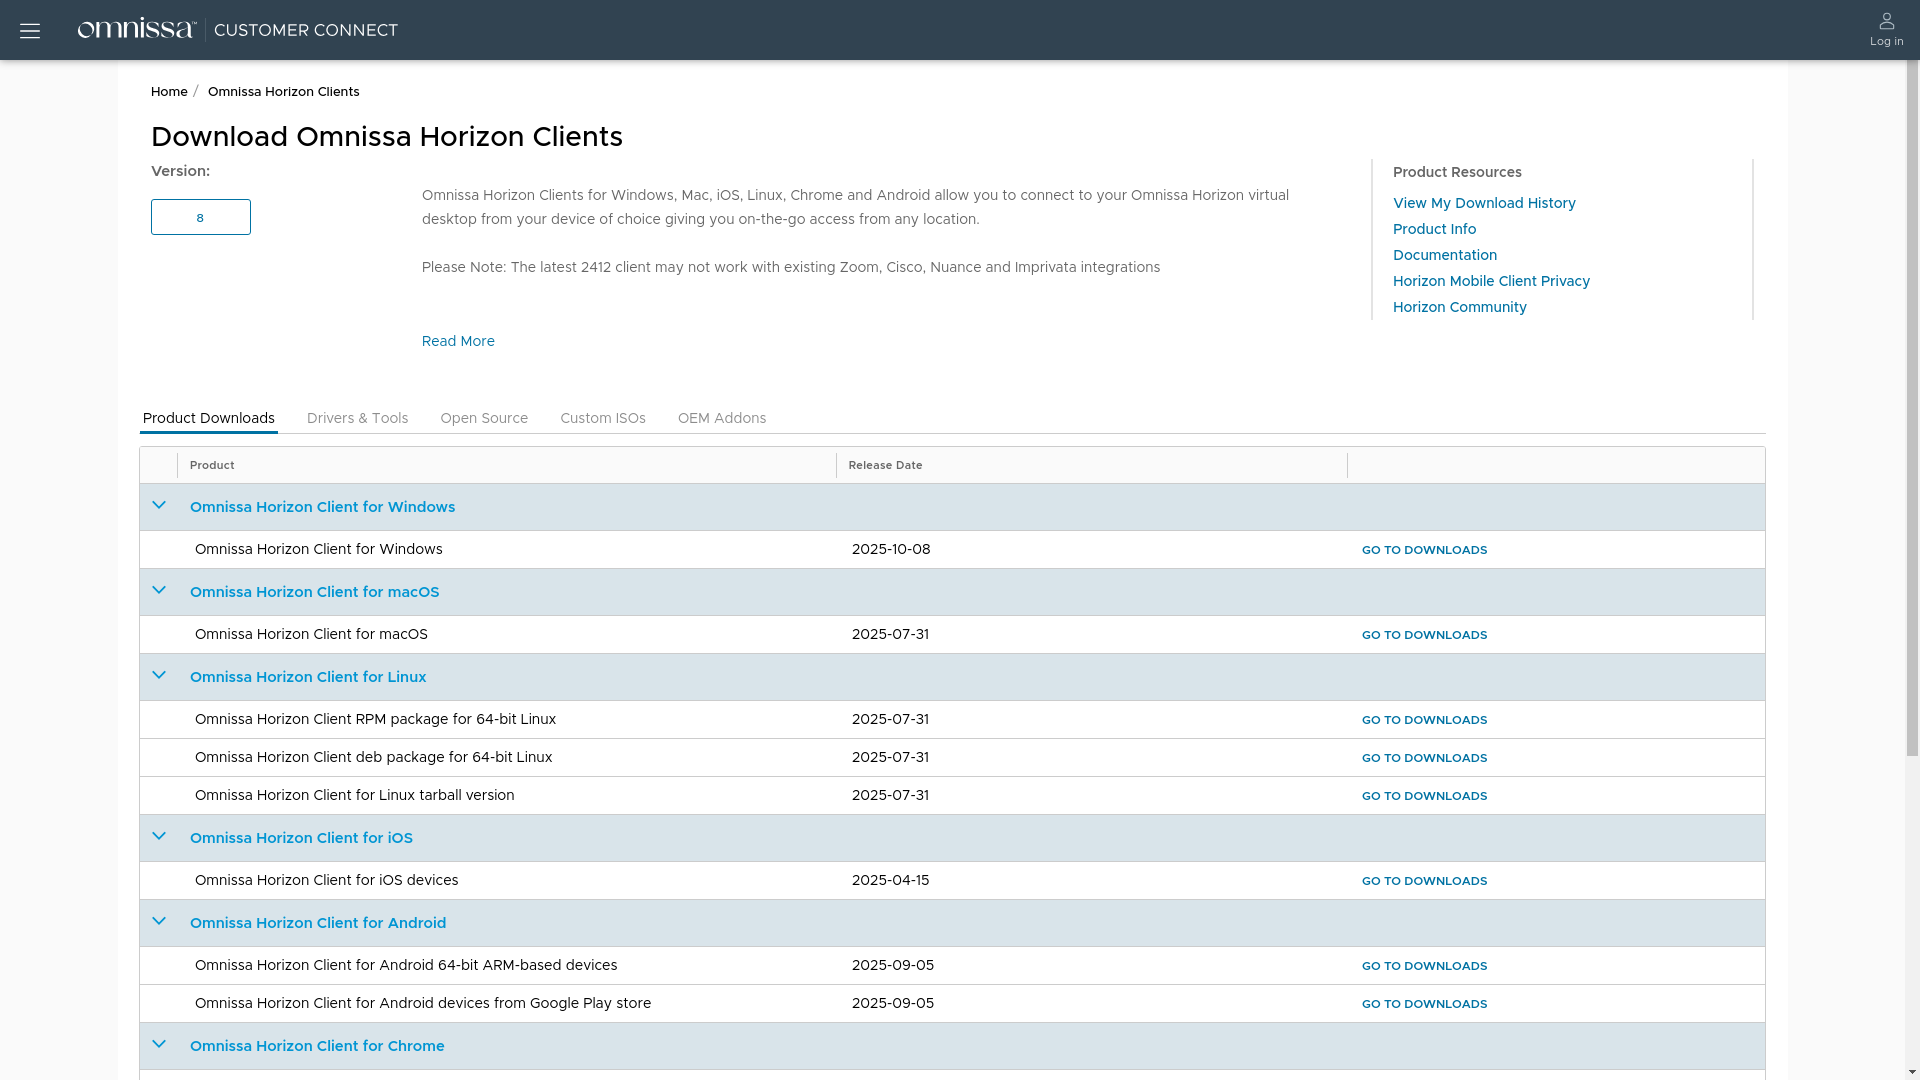
Task: Click the Linux tarball version row text
Action: 354,795
